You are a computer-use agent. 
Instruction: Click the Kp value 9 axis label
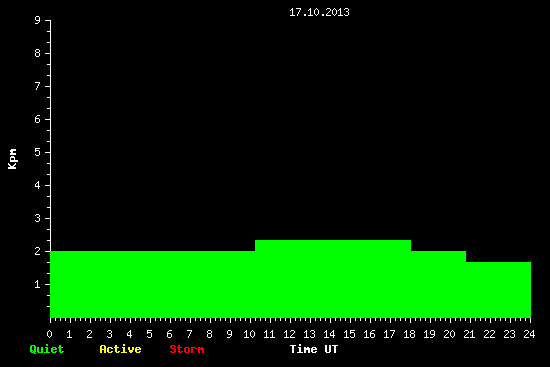(38, 20)
